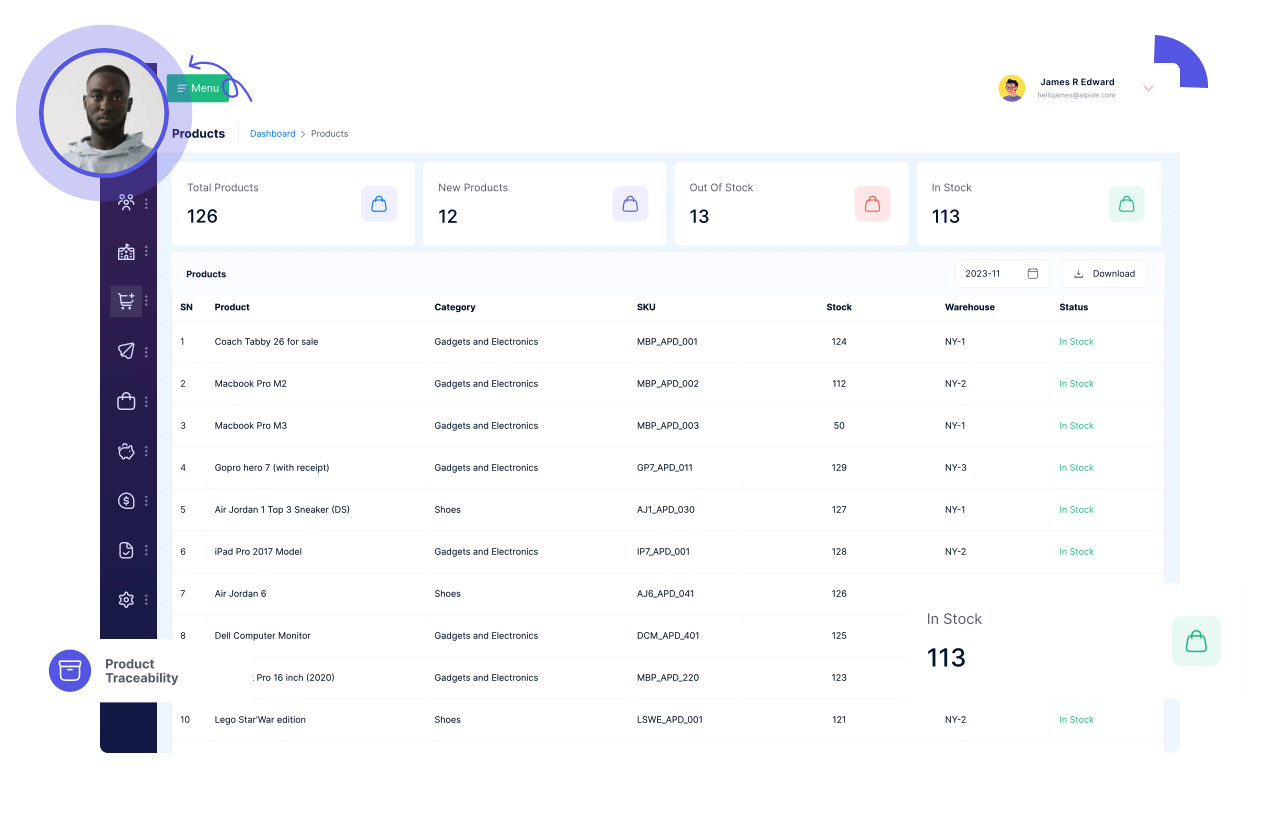1280x816 pixels.
Task: Click the New Products count 12
Action: pyautogui.click(x=448, y=217)
